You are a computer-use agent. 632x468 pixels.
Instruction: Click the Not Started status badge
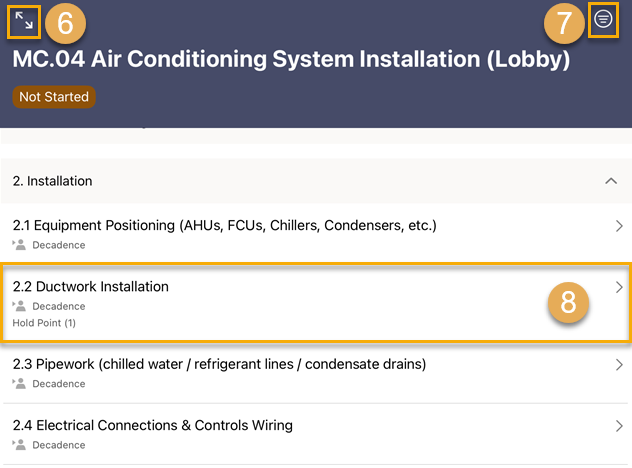(54, 97)
